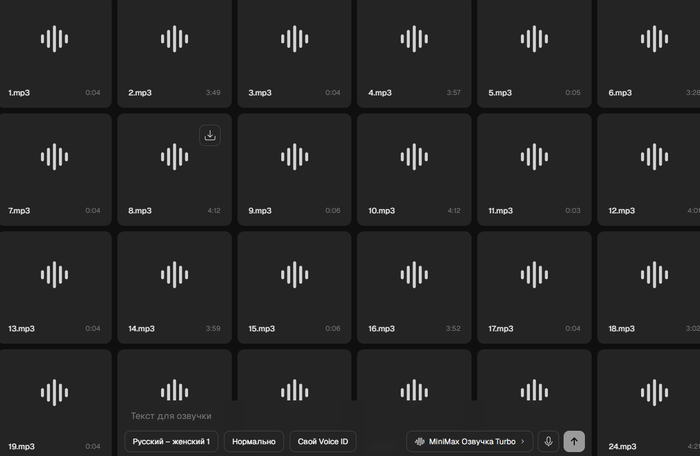Viewport: 700px width, 456px height.
Task: Play the 12.mp3 waveform icon
Action: click(654, 157)
